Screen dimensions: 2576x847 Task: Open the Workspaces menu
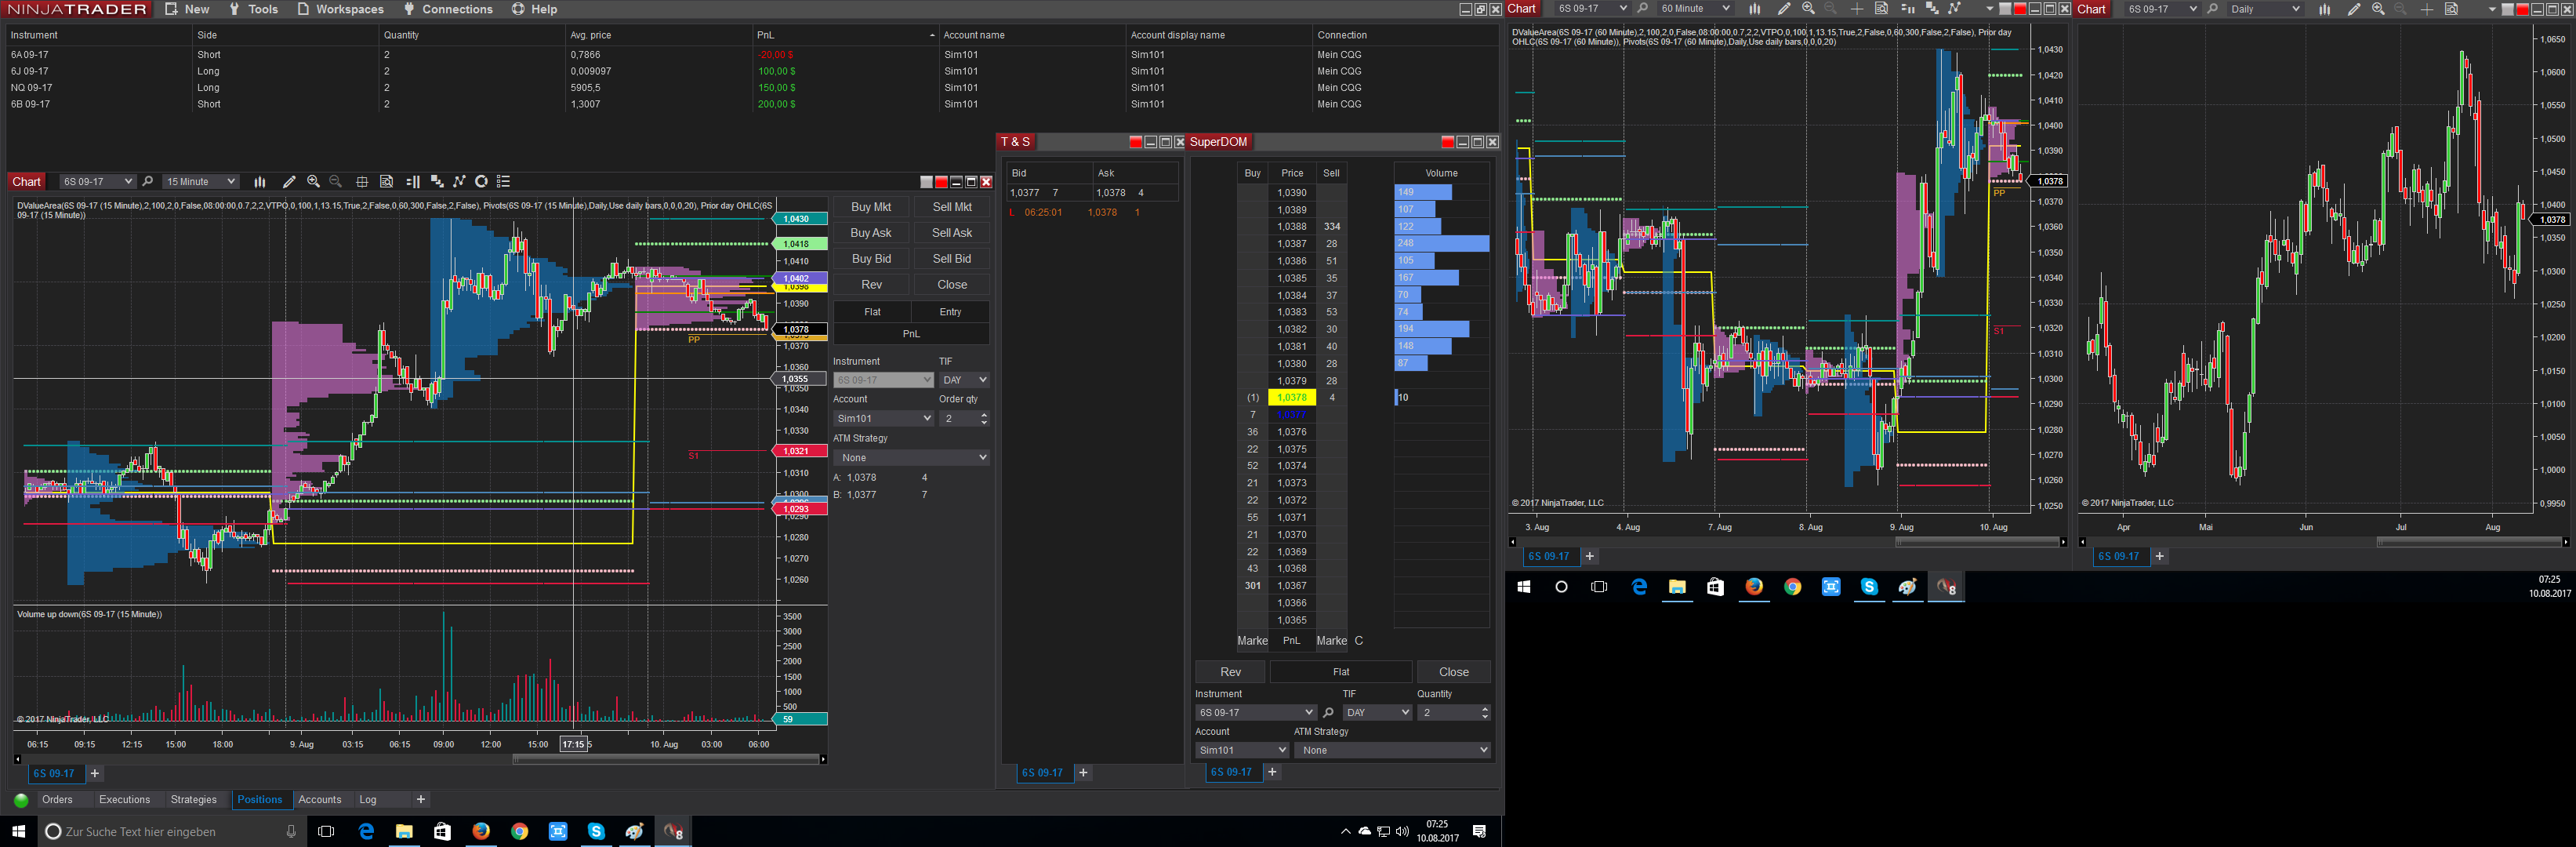(x=340, y=9)
